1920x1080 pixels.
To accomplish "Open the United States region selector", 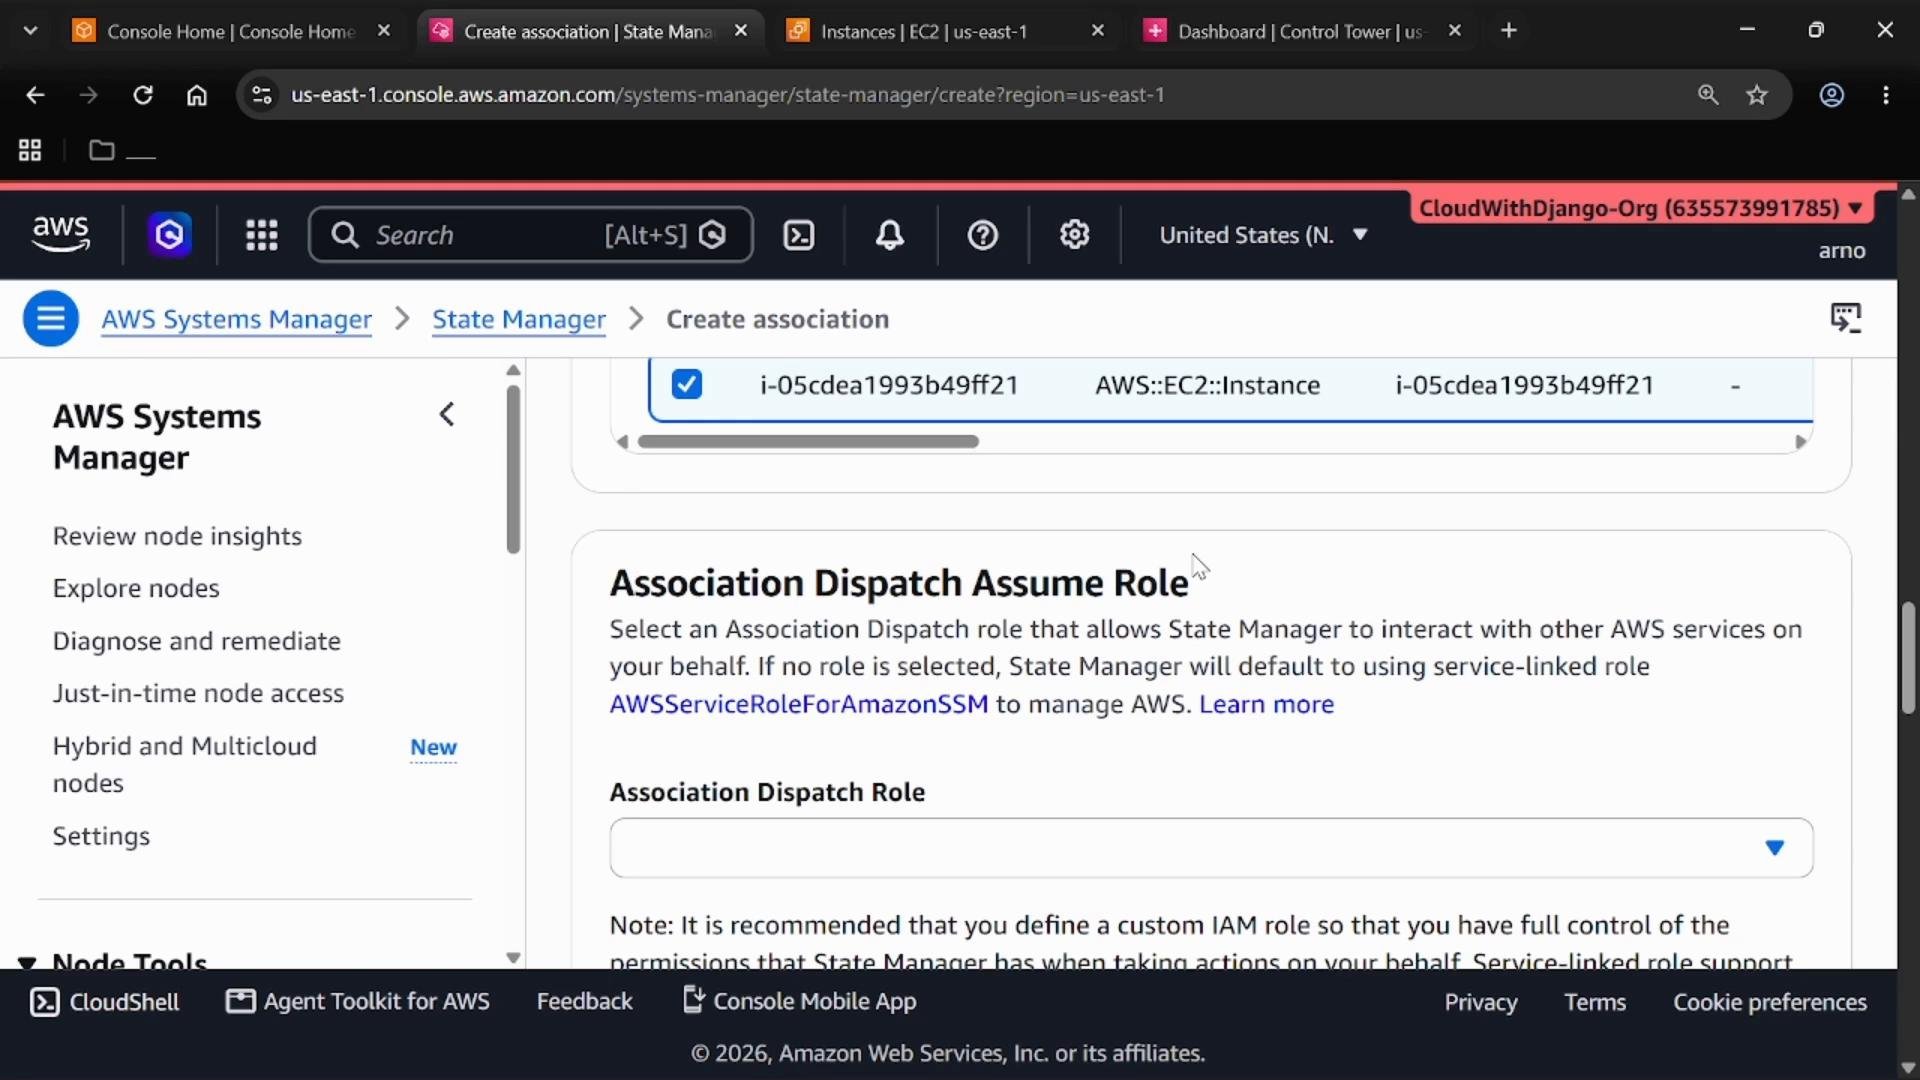I will click(x=1263, y=235).
